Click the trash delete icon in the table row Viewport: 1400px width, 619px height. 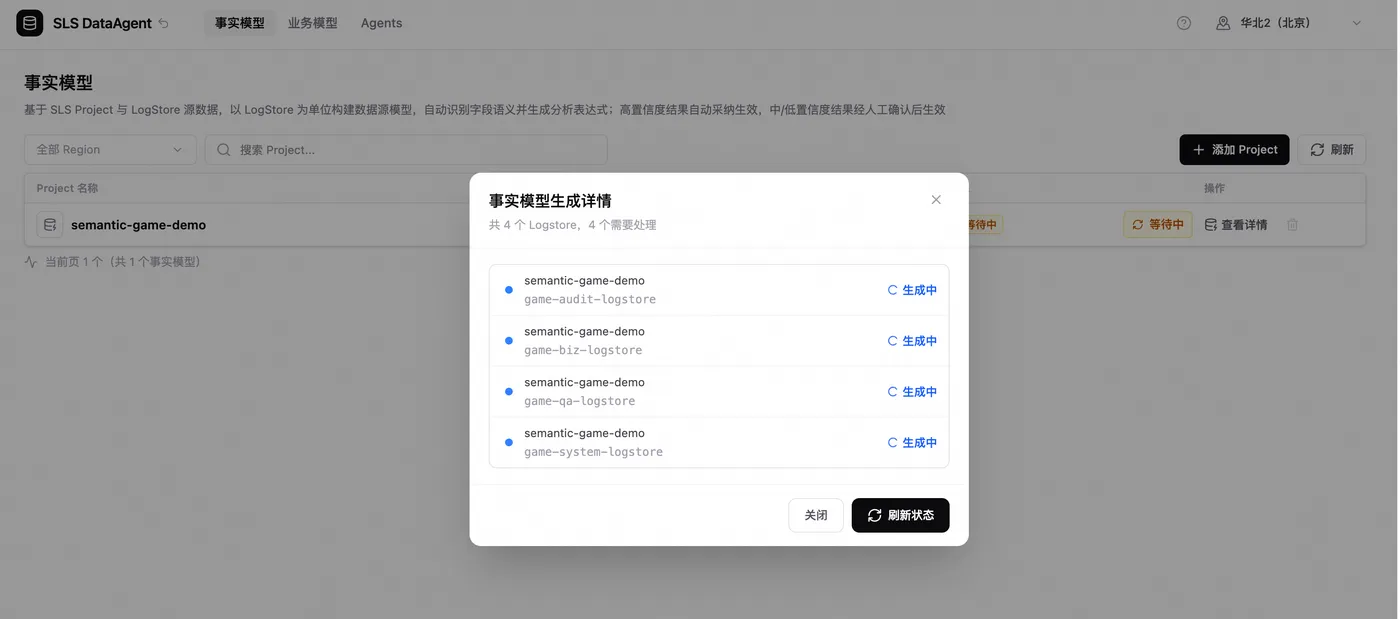pyautogui.click(x=1292, y=225)
